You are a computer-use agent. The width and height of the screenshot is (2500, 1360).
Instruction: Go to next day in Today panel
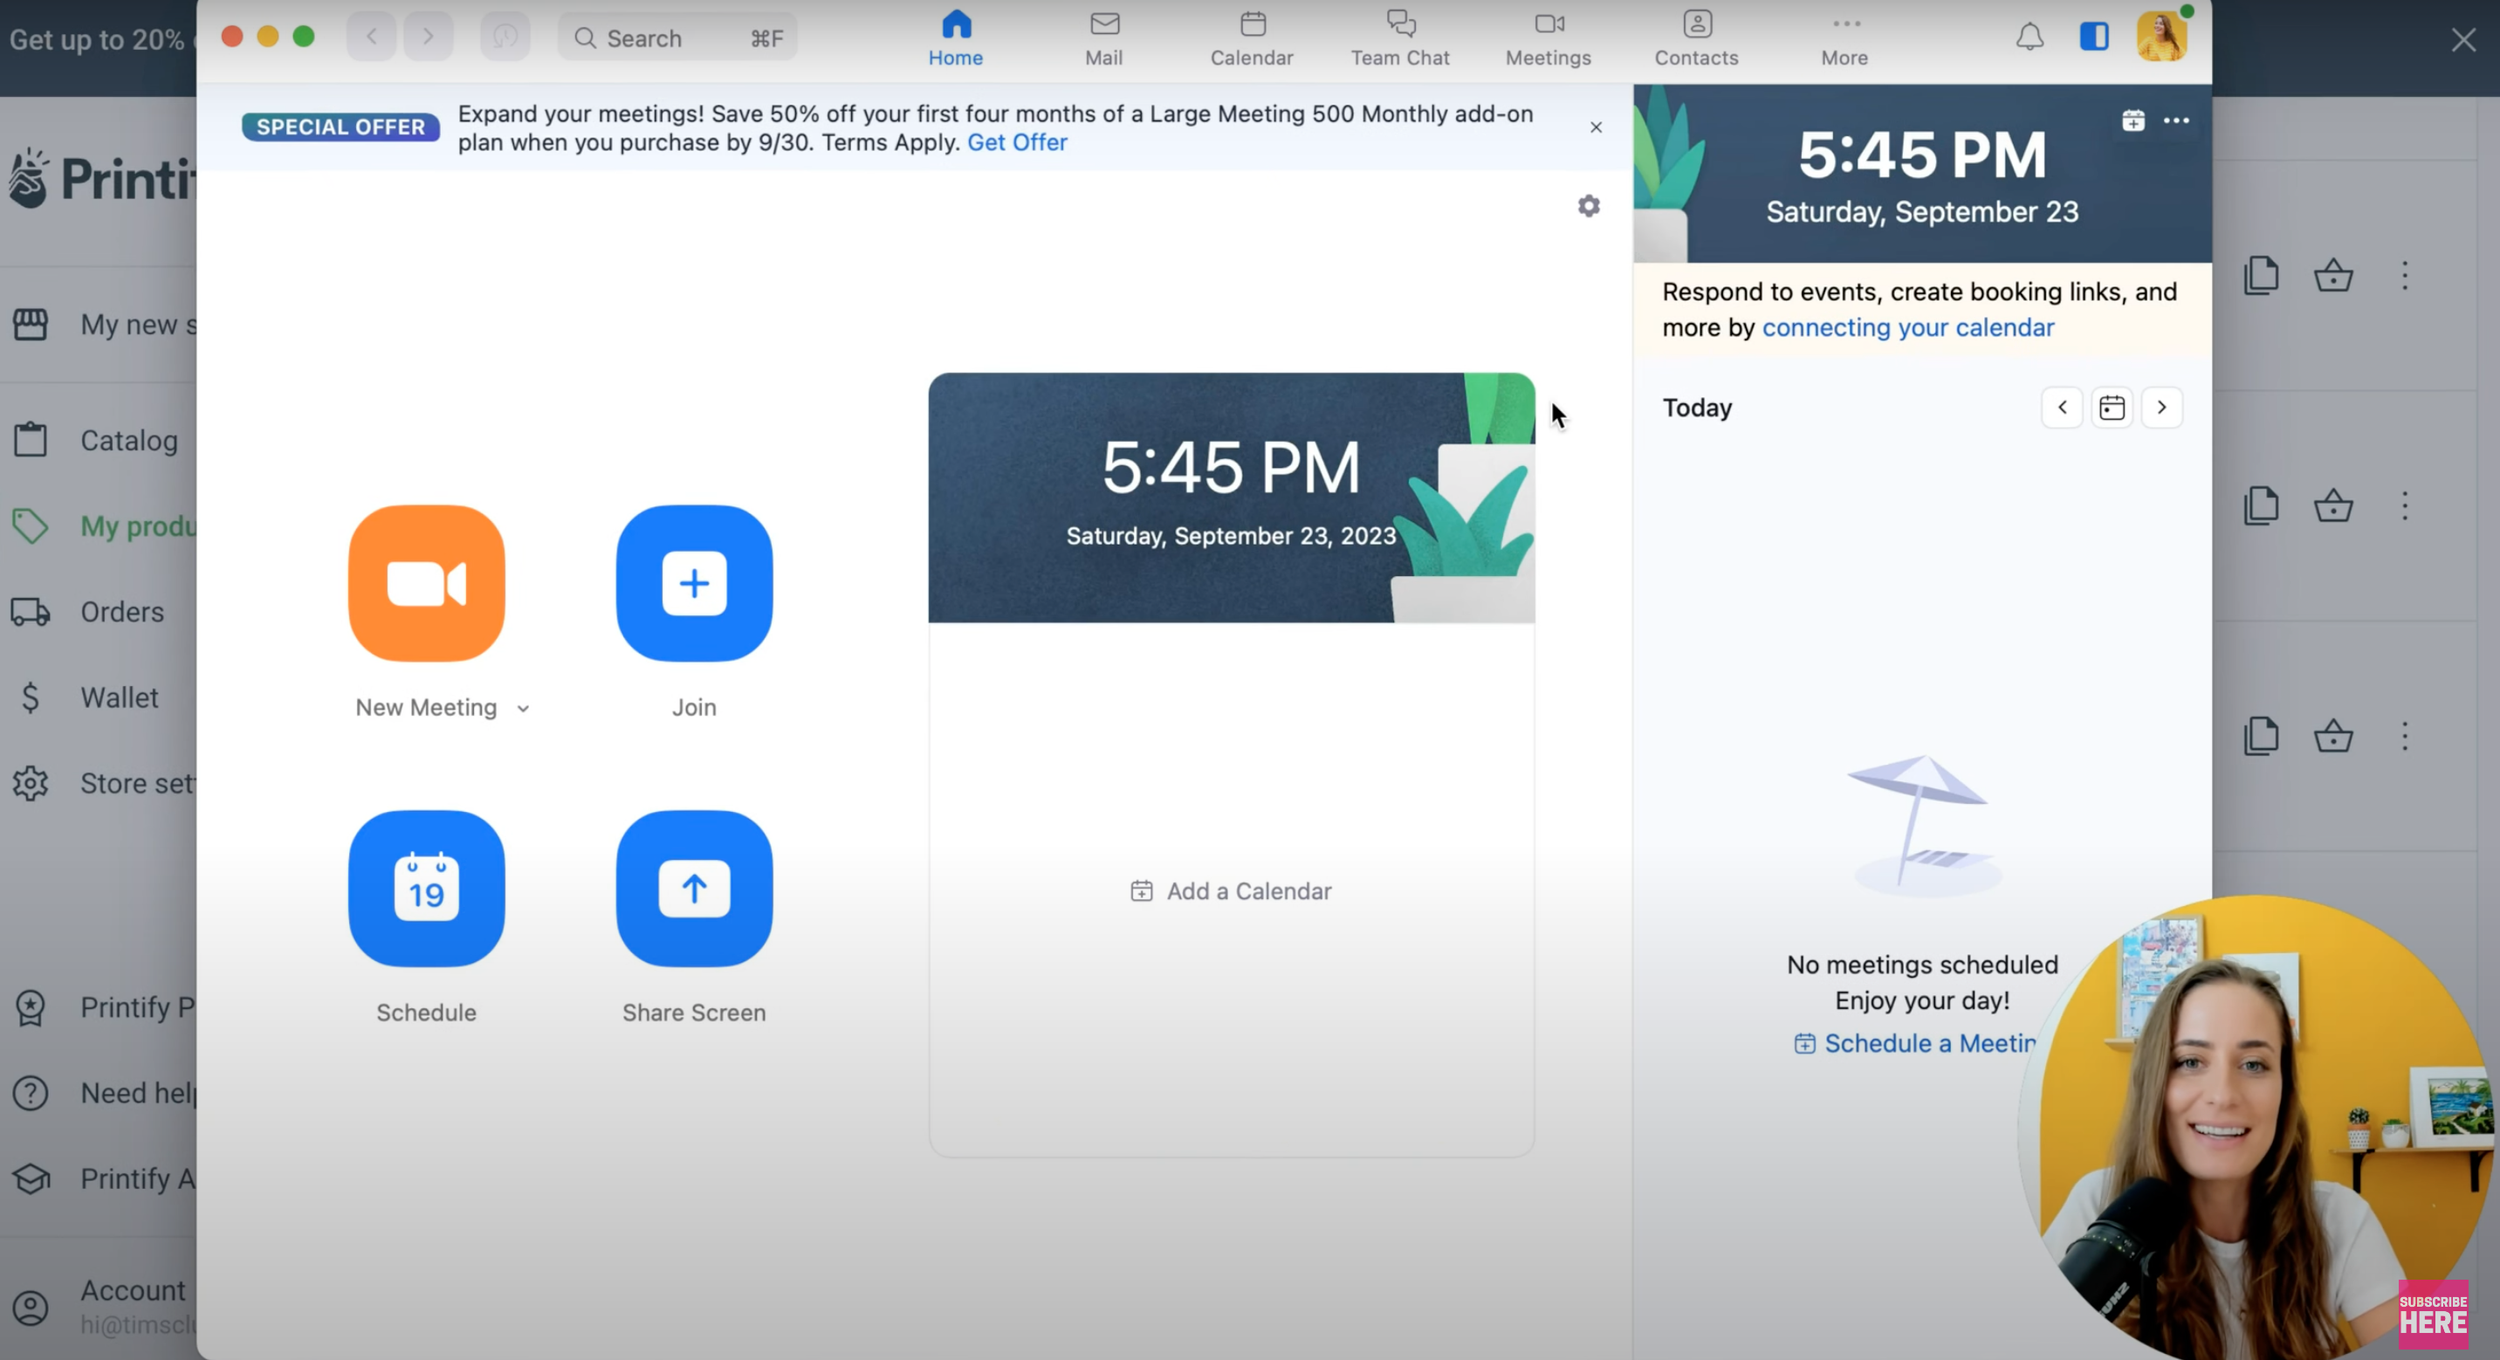[x=2162, y=408]
